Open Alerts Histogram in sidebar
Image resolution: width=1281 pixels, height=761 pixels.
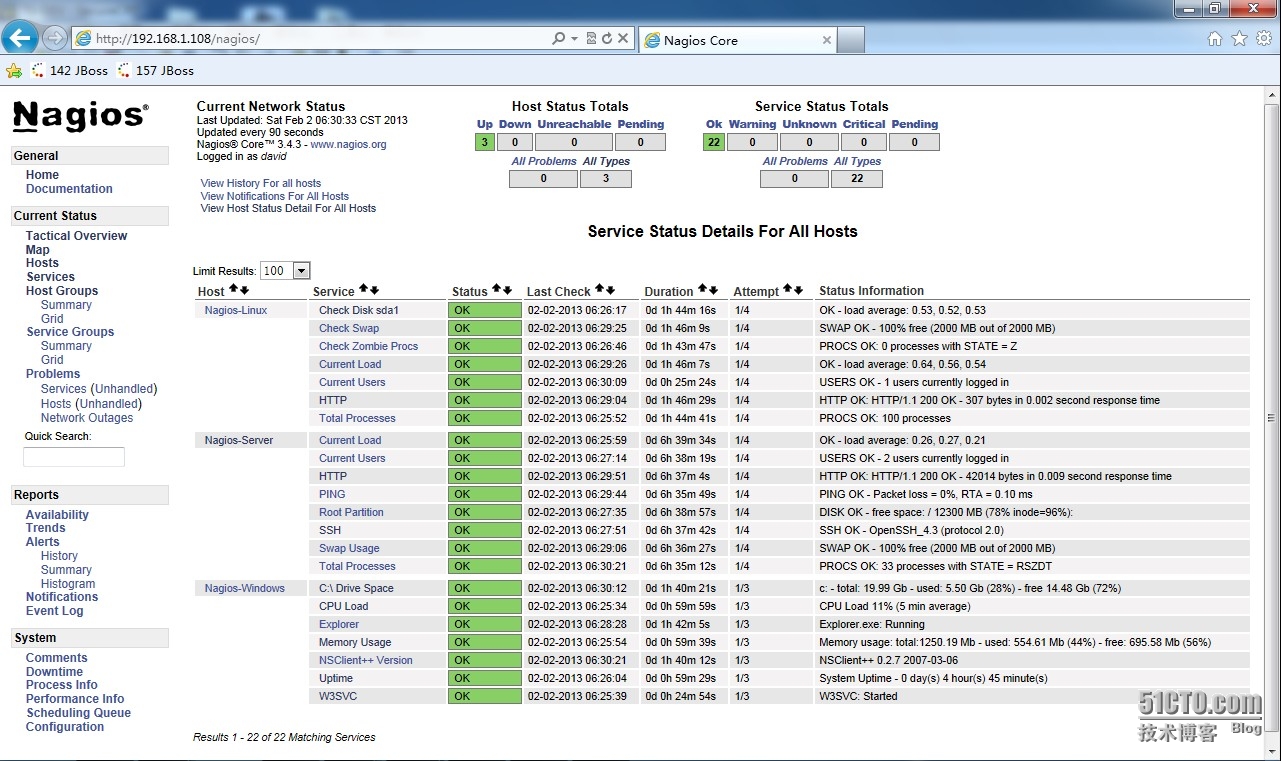[68, 584]
